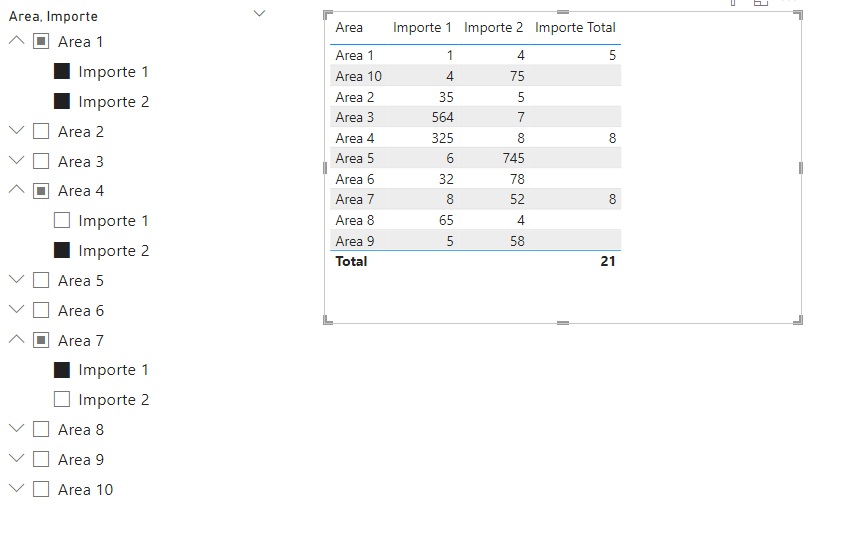Expand the Area 2 tree node

point(17,130)
